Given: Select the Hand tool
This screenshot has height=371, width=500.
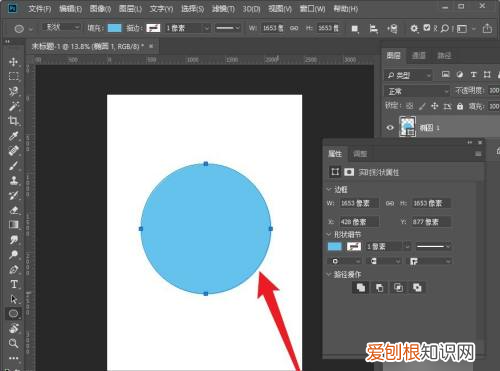Looking at the screenshot, I should [x=13, y=328].
